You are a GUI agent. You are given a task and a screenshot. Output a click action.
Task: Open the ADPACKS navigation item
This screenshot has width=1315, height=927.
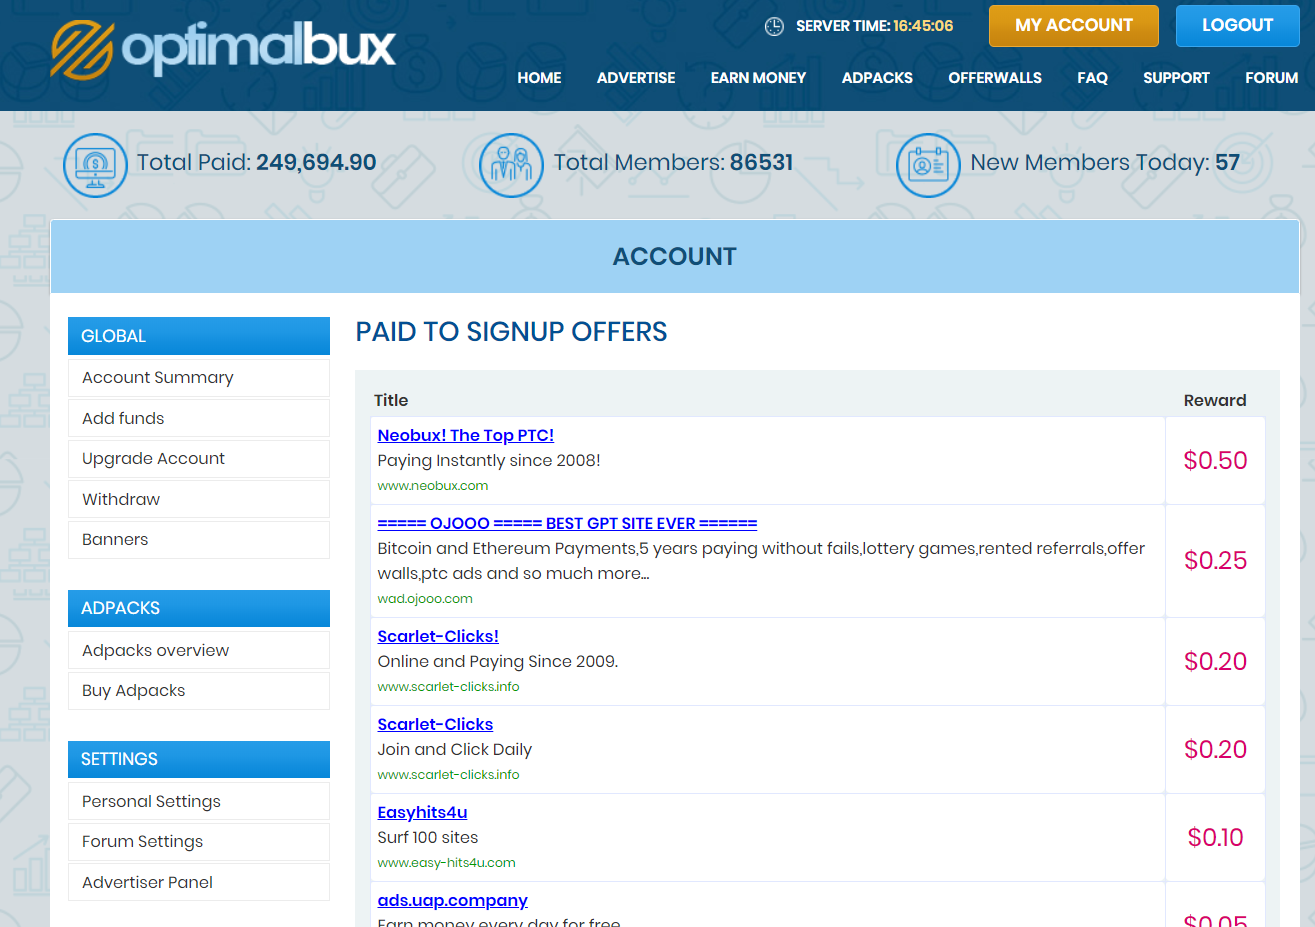(x=877, y=78)
